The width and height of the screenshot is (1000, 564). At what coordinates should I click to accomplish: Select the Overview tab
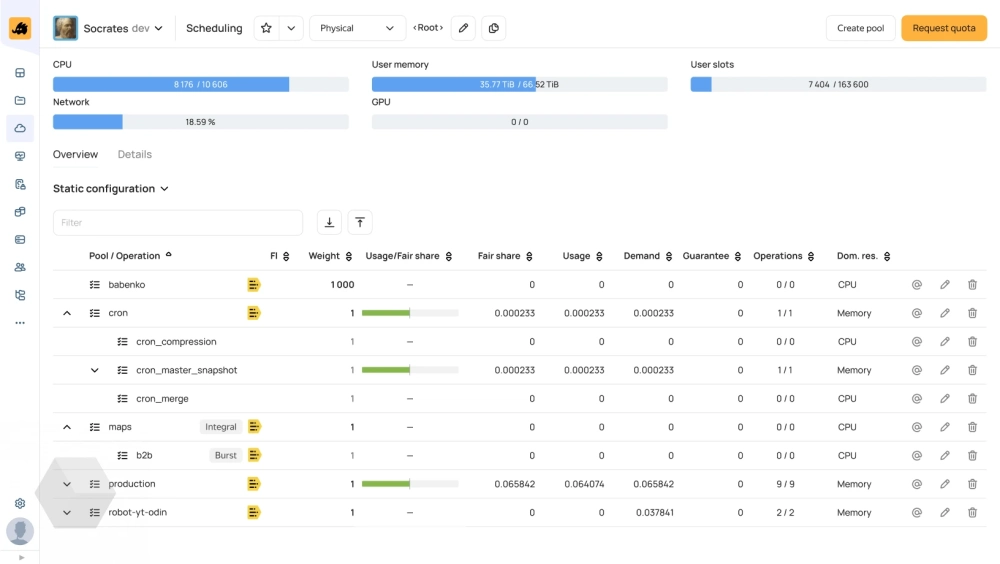tap(75, 154)
